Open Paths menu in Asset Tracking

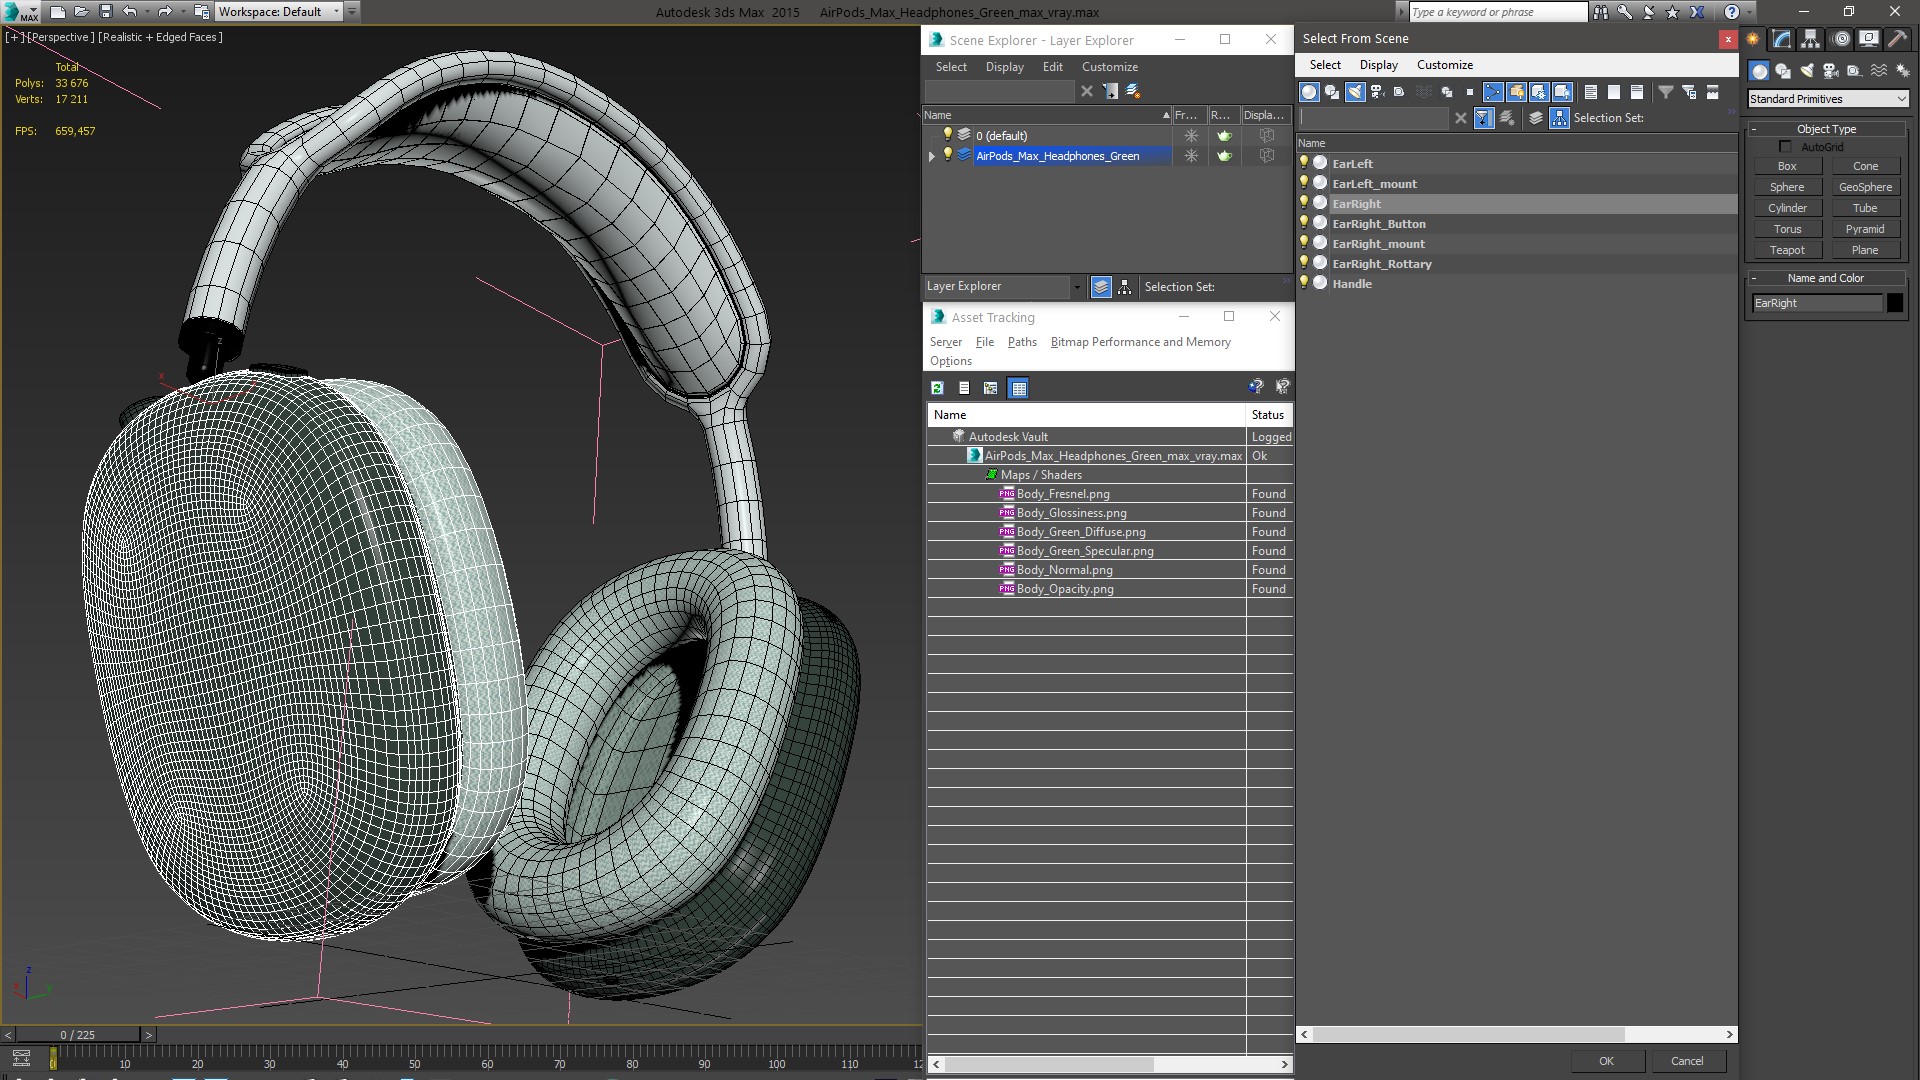[1022, 342]
